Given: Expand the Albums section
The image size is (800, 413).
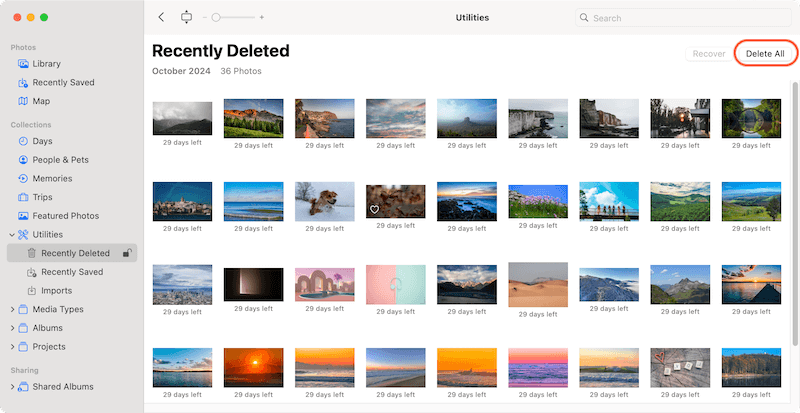Looking at the screenshot, I should point(12,328).
